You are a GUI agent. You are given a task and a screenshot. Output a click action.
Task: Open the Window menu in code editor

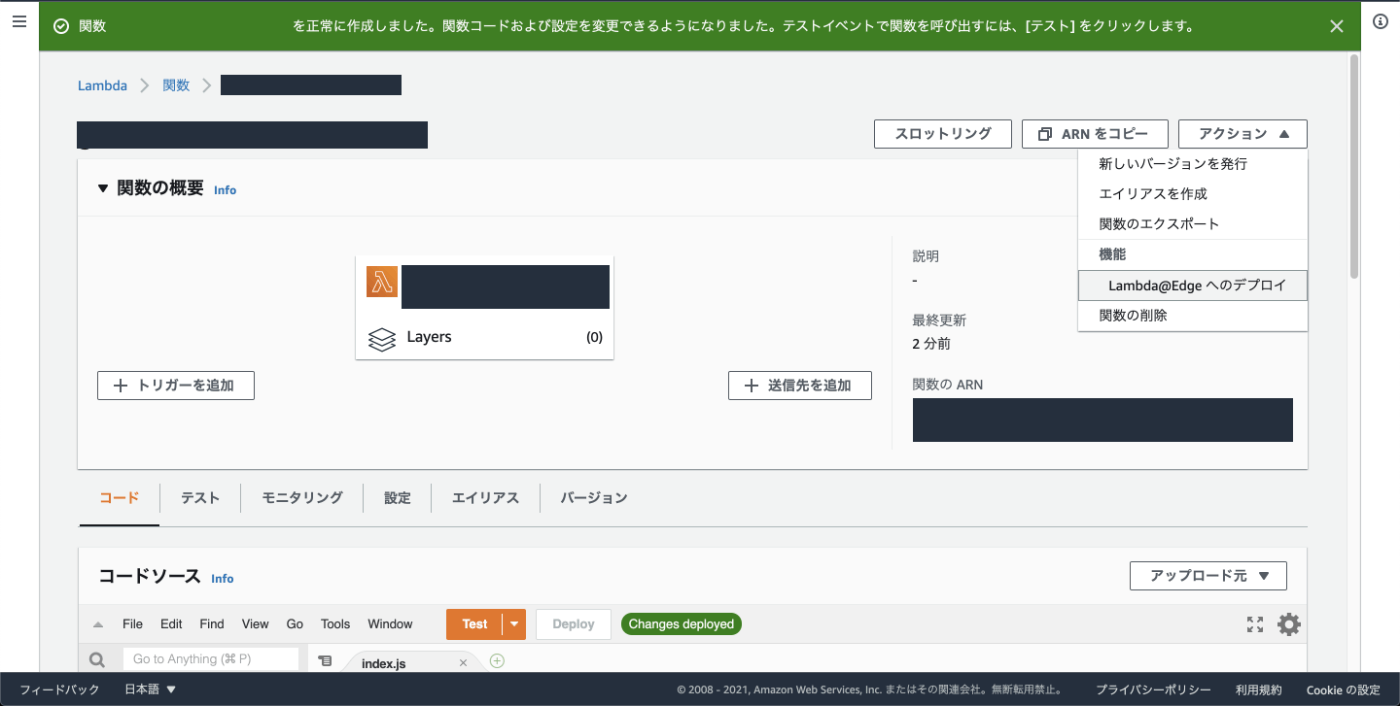390,624
